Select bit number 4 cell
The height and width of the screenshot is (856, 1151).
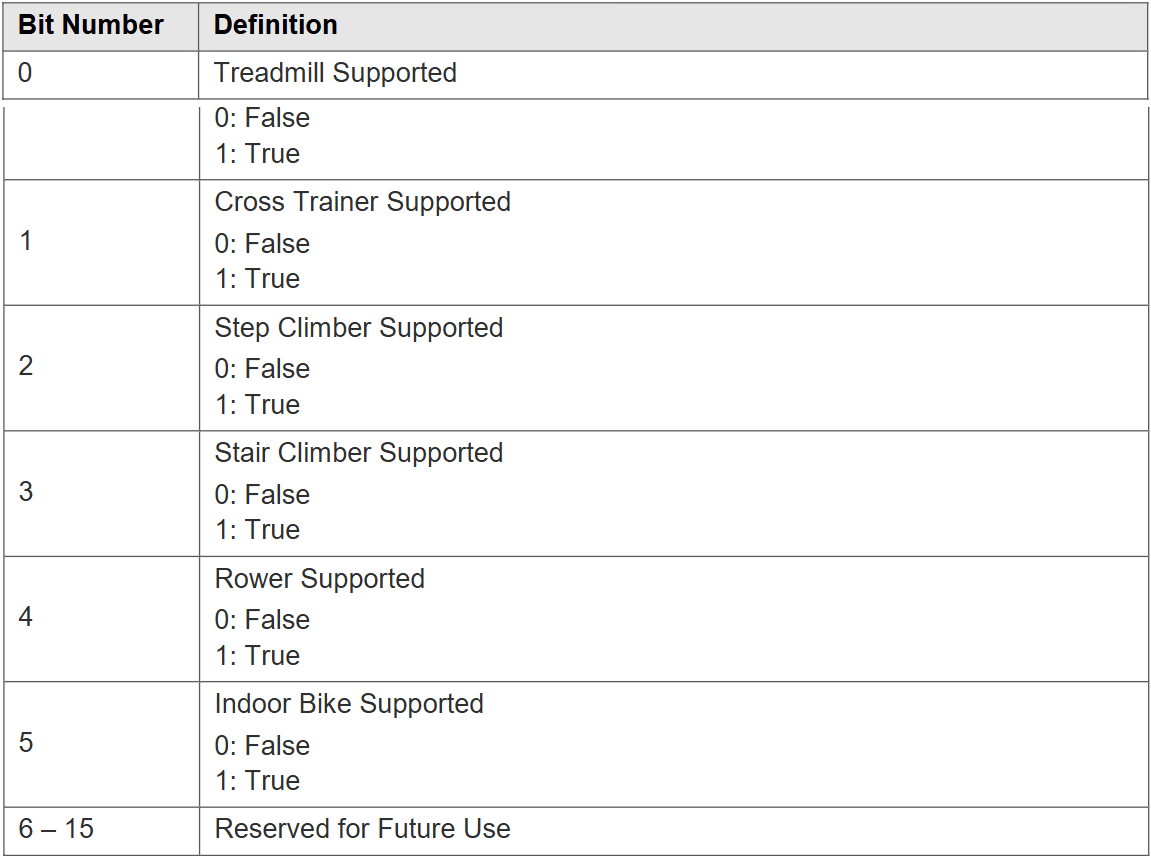click(26, 617)
